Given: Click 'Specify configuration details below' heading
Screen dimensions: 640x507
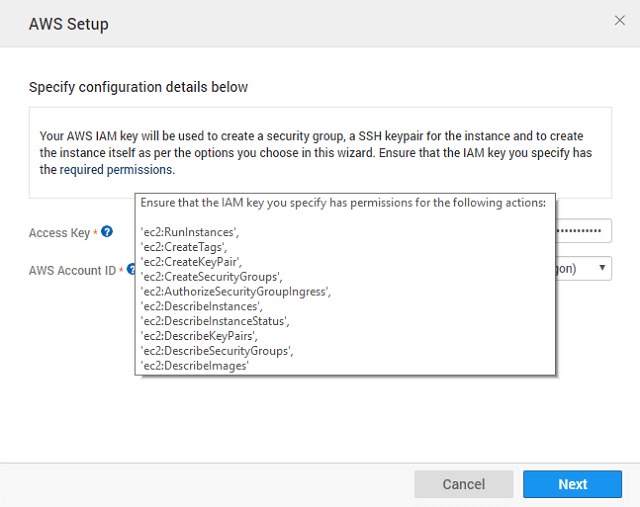Looking at the screenshot, I should pos(138,87).
